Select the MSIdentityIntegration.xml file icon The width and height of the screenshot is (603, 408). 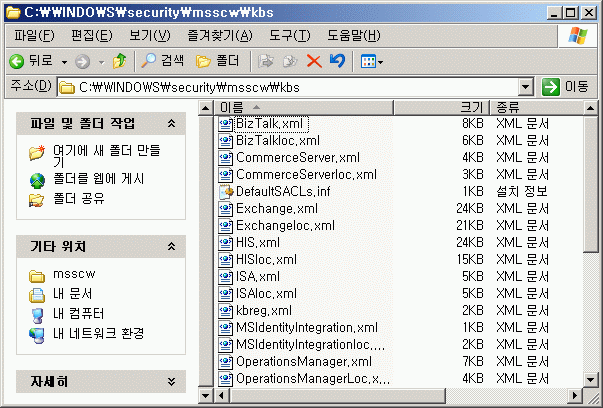[x=225, y=328]
